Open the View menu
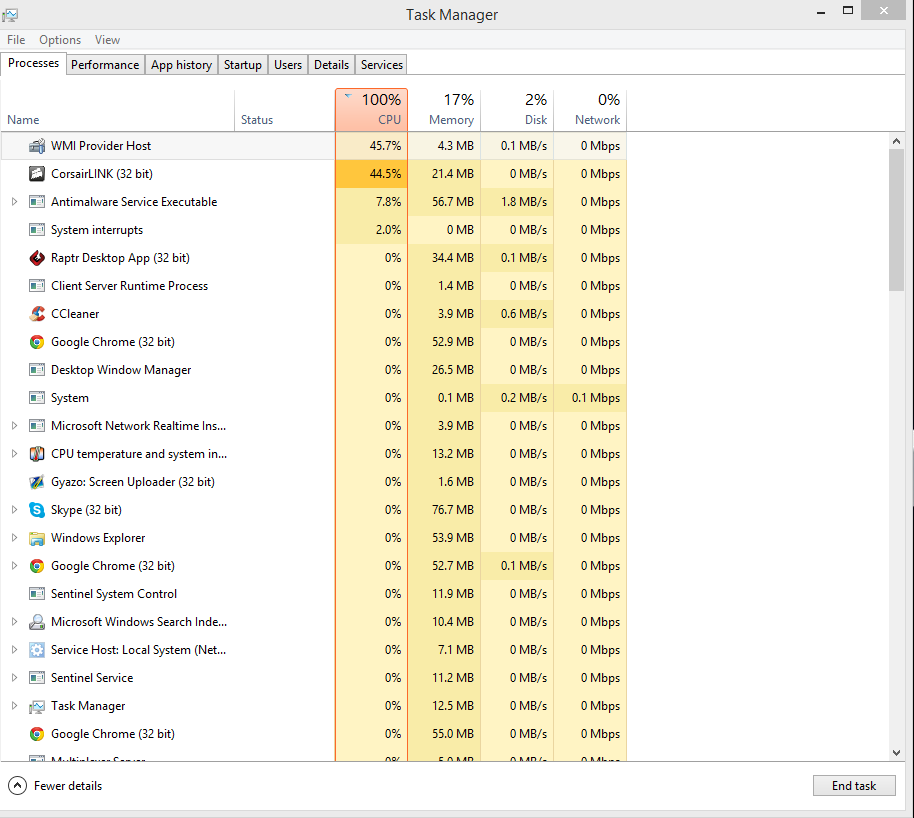914x818 pixels. pyautogui.click(x=107, y=40)
